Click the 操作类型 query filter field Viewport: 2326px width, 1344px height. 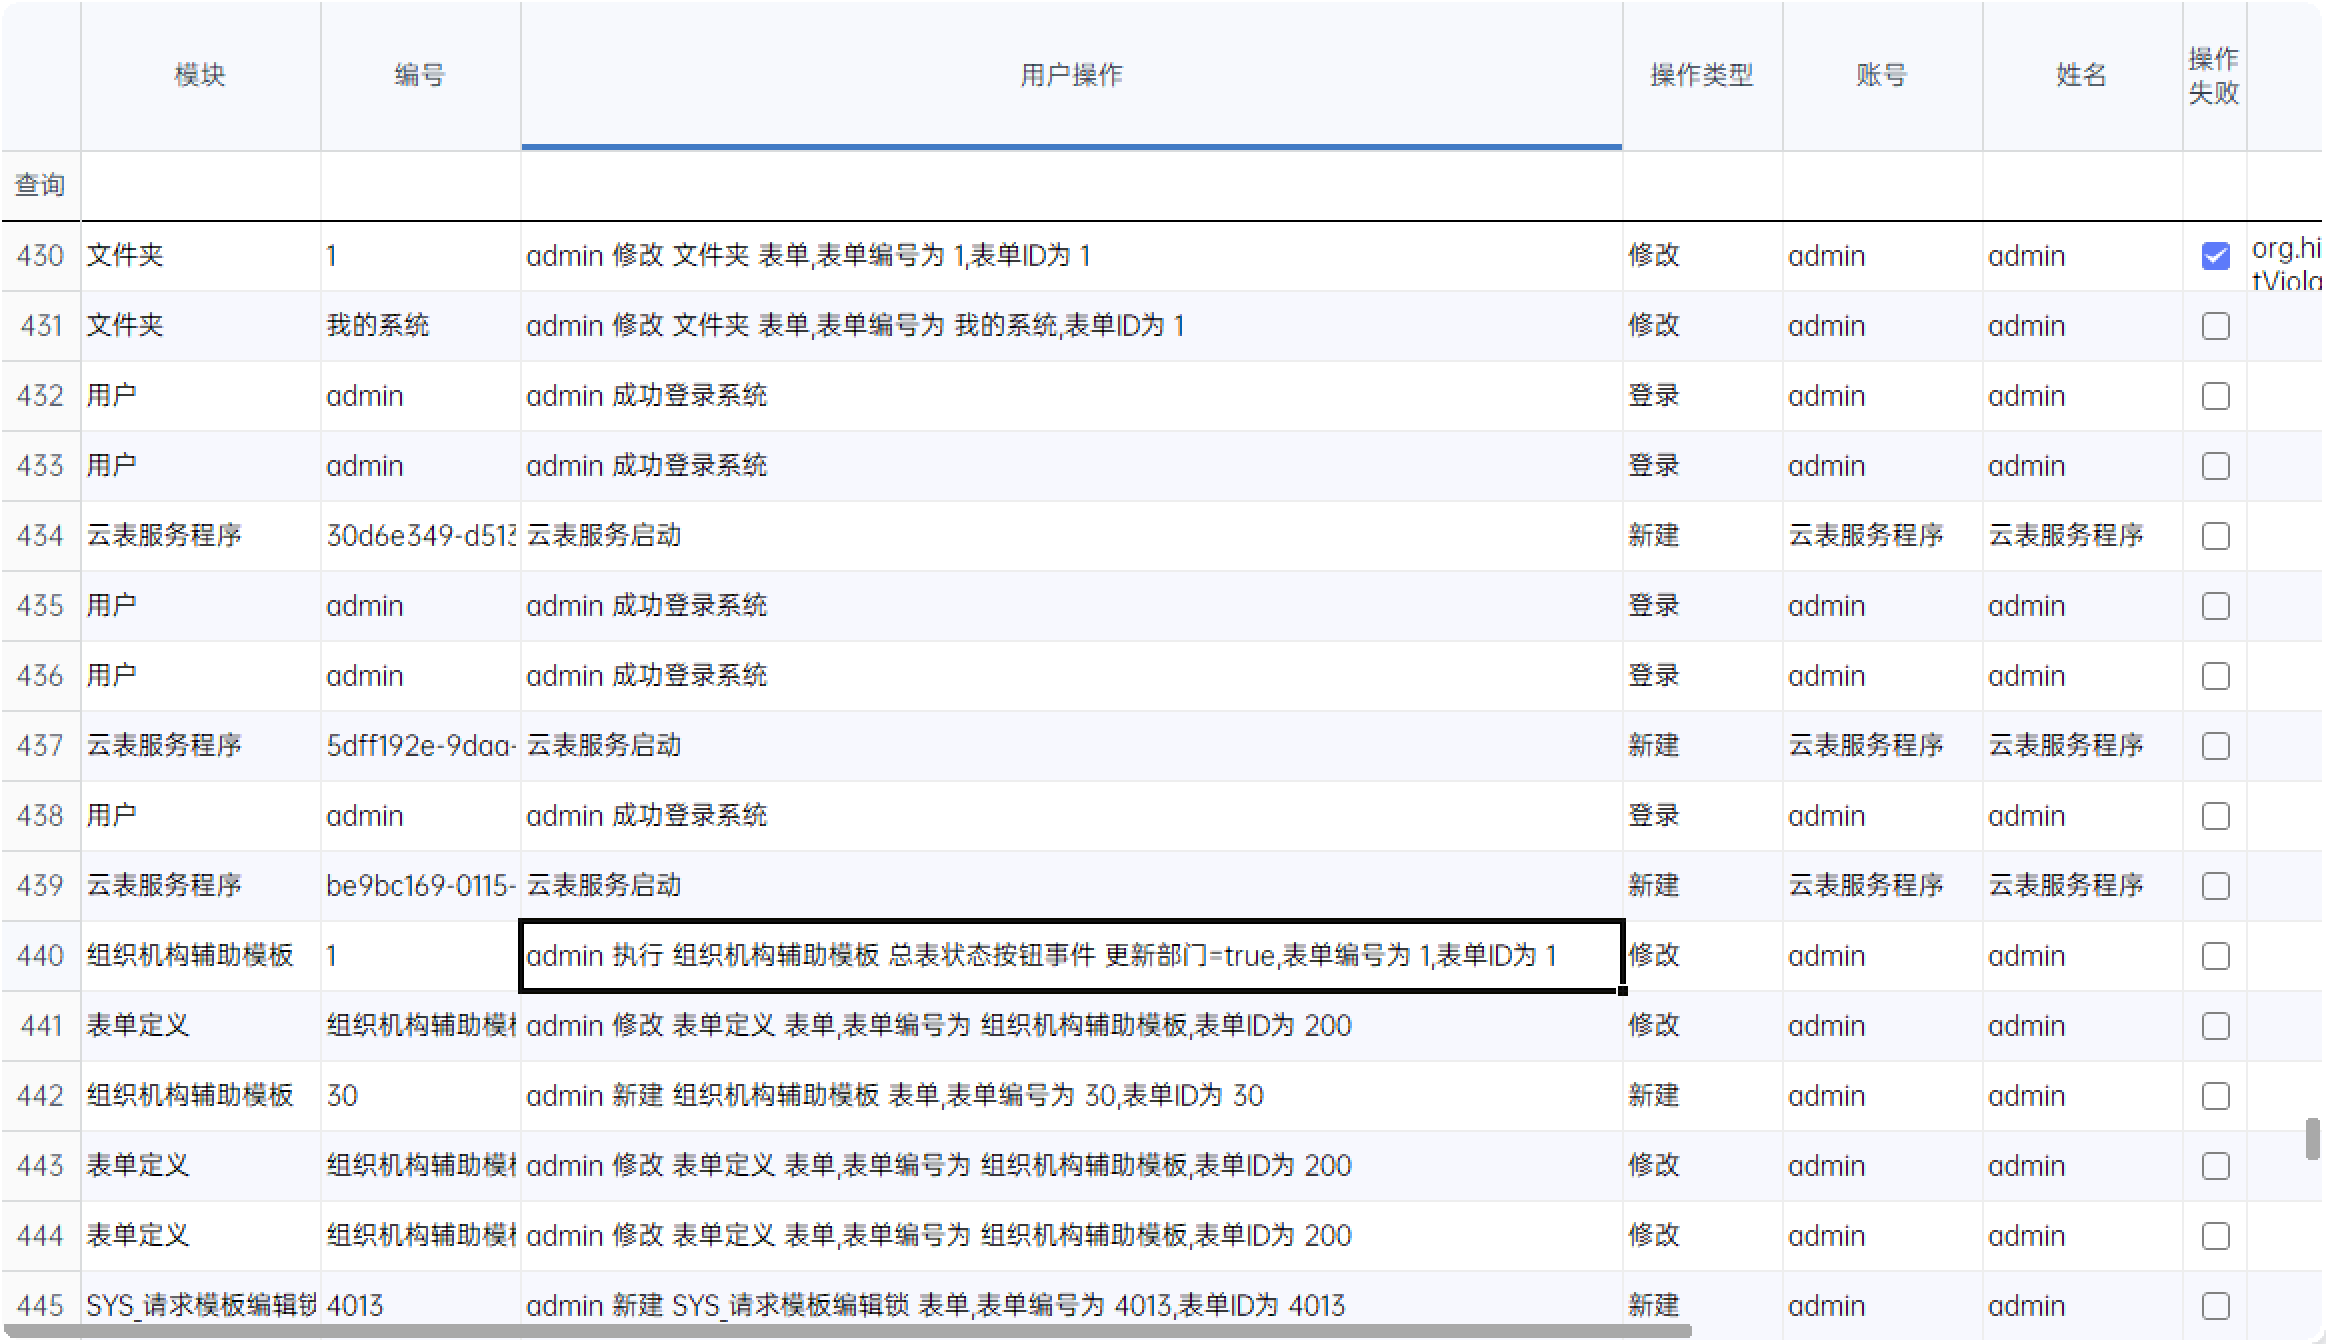[x=1702, y=186]
